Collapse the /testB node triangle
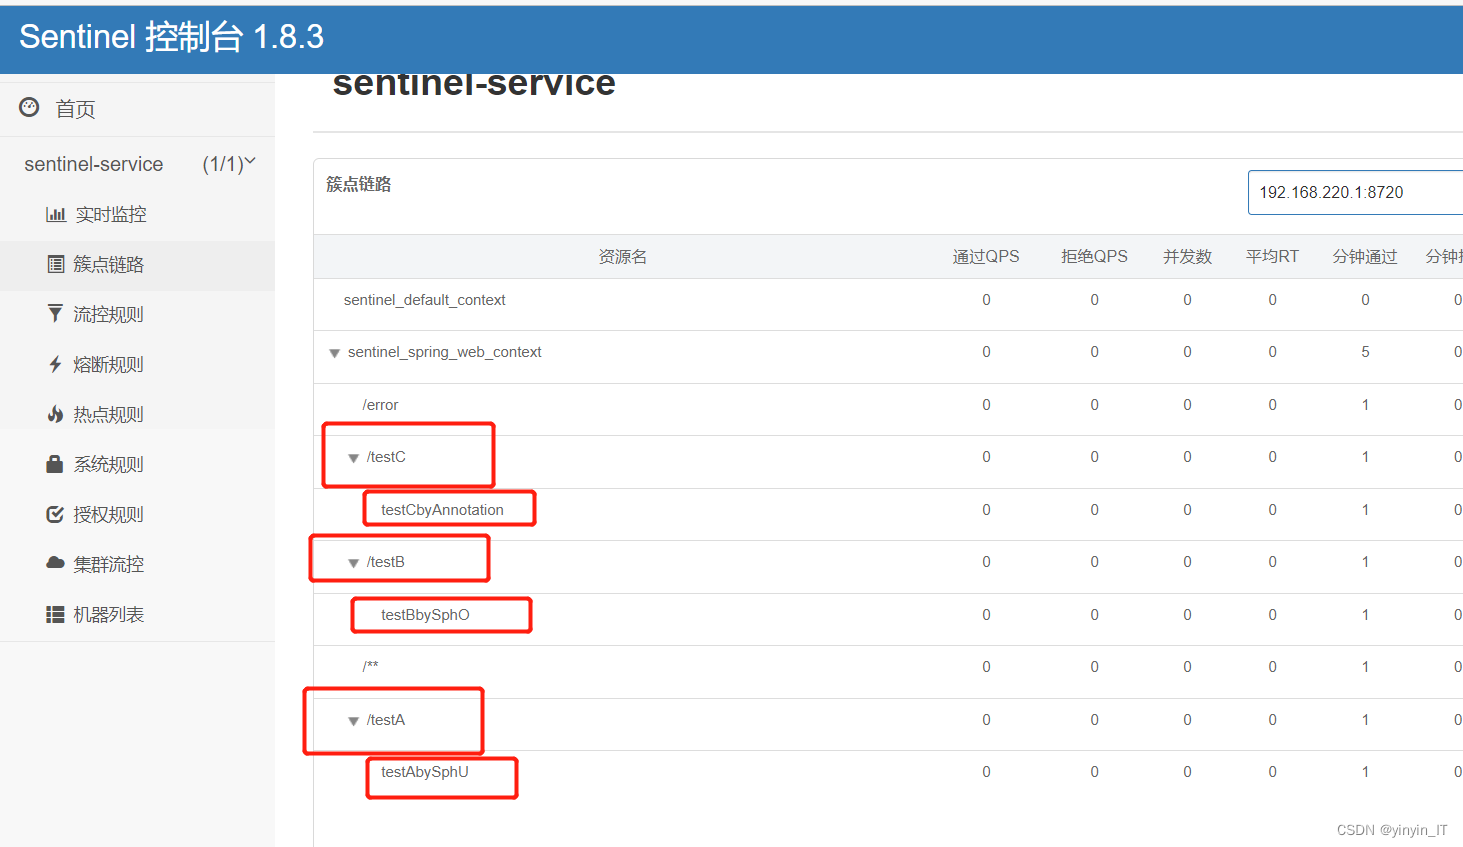This screenshot has width=1463, height=847. click(353, 563)
